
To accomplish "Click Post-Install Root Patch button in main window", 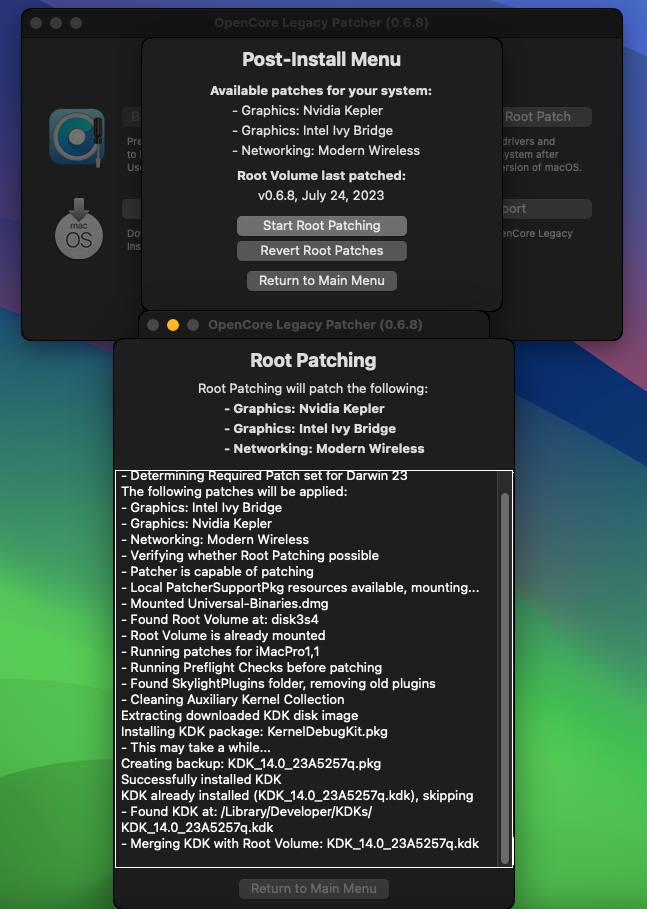I will [x=546, y=117].
